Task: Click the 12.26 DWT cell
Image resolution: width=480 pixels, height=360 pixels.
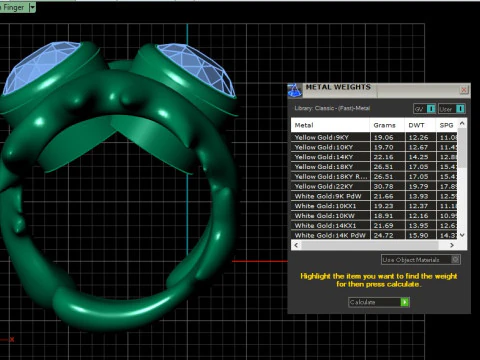Action: [x=421, y=137]
